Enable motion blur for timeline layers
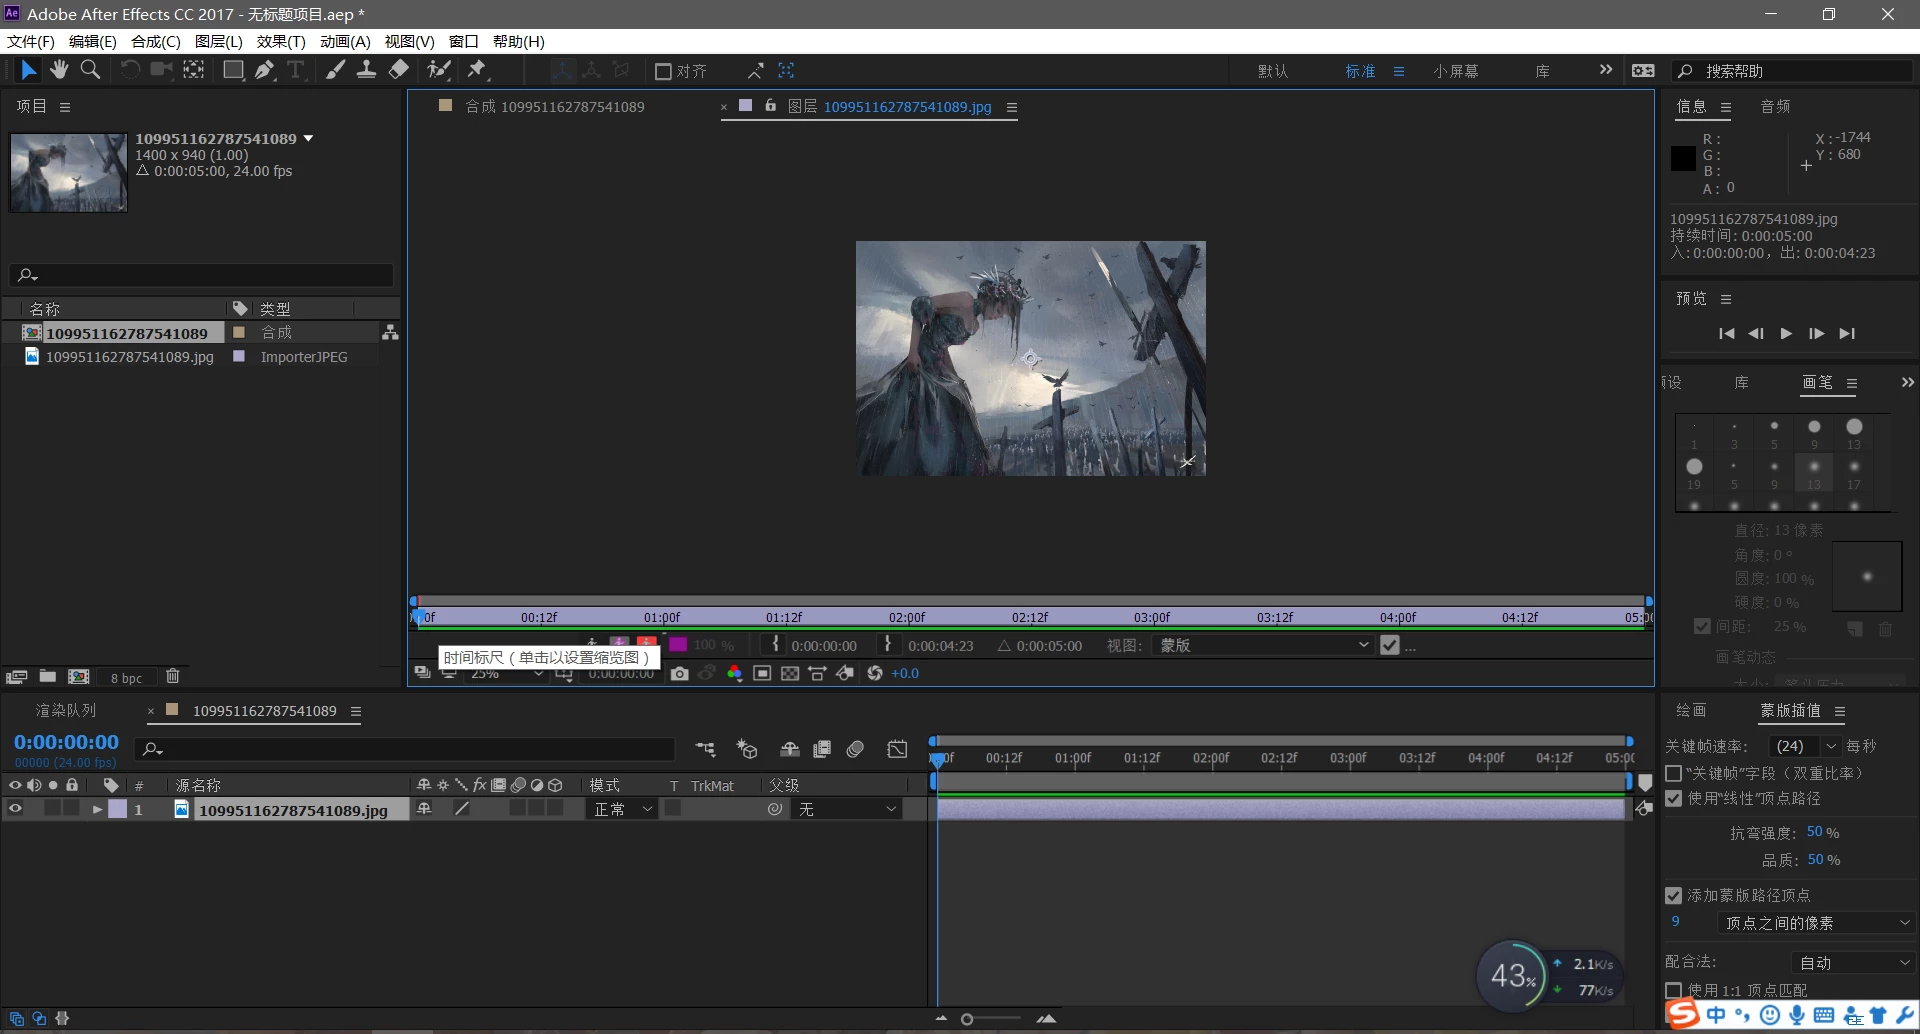This screenshot has height=1034, width=1920. click(855, 749)
